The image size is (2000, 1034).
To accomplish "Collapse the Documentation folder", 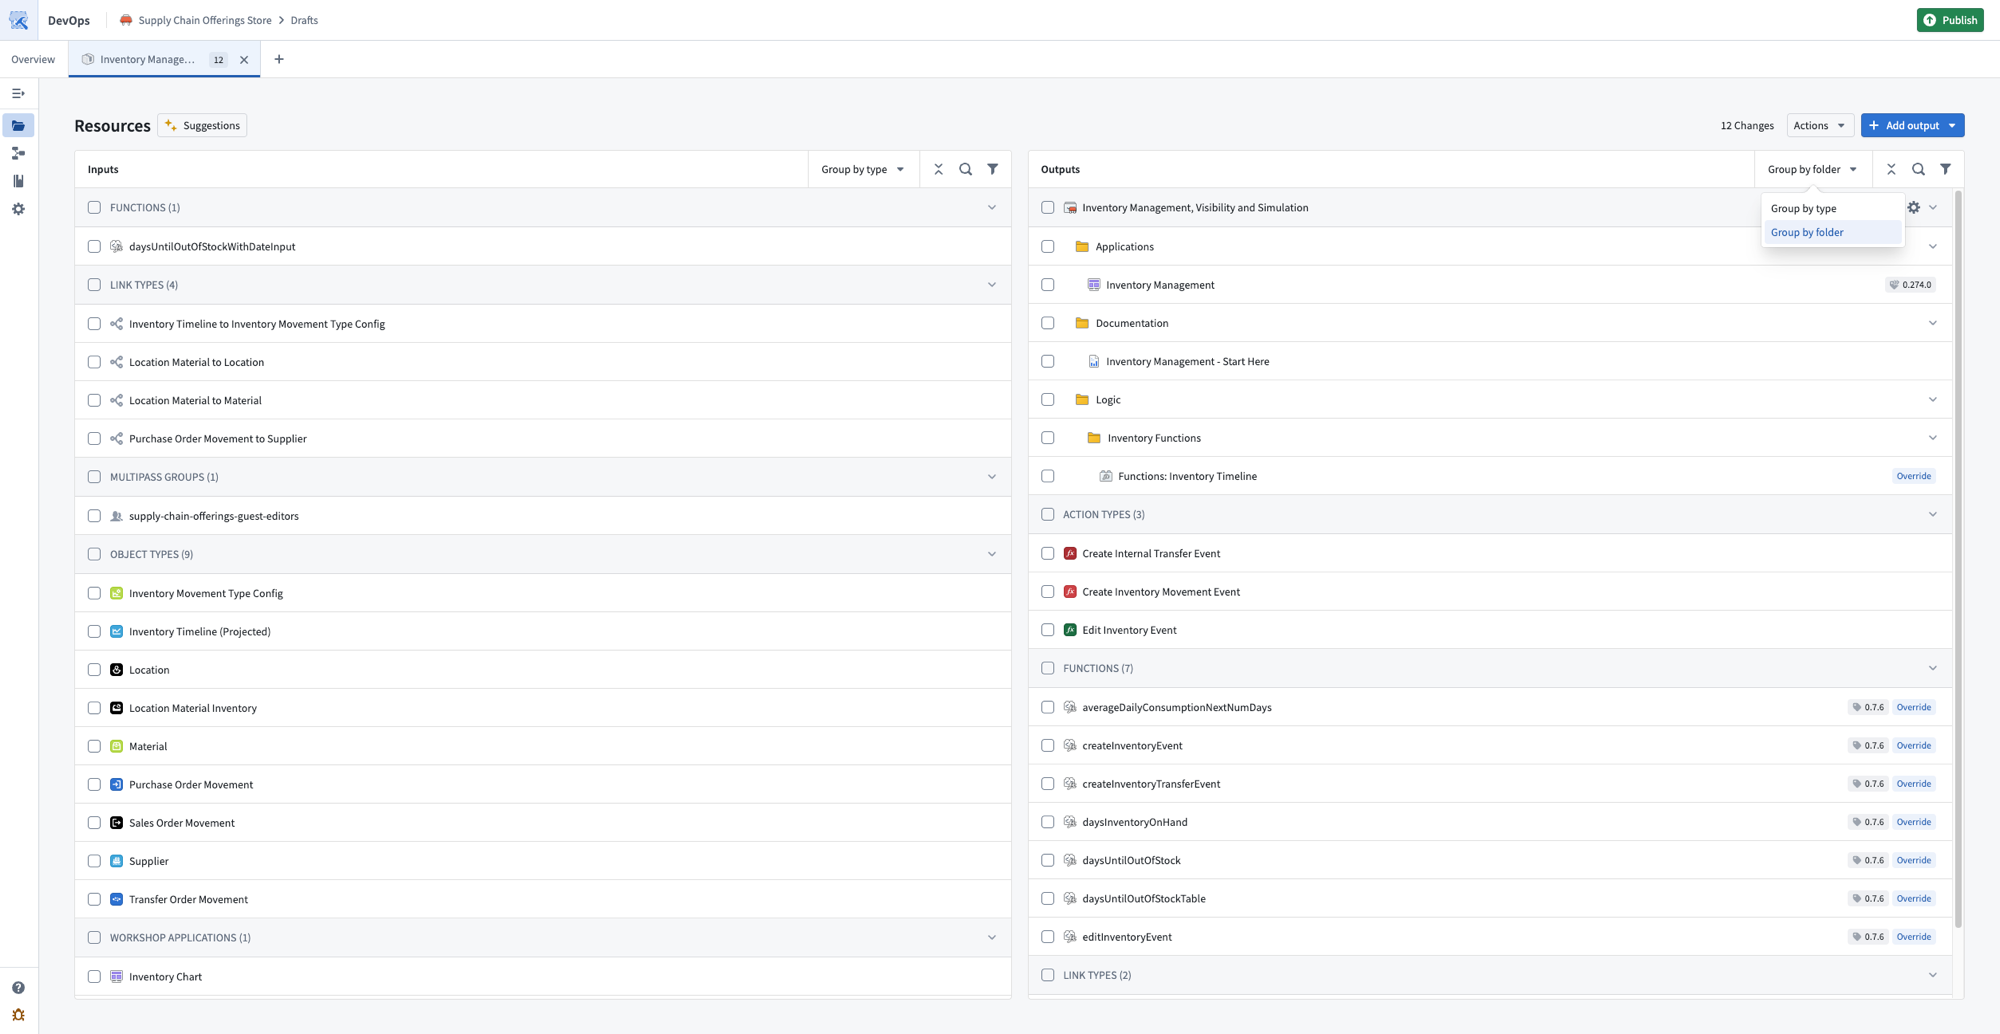I will click(x=1932, y=323).
